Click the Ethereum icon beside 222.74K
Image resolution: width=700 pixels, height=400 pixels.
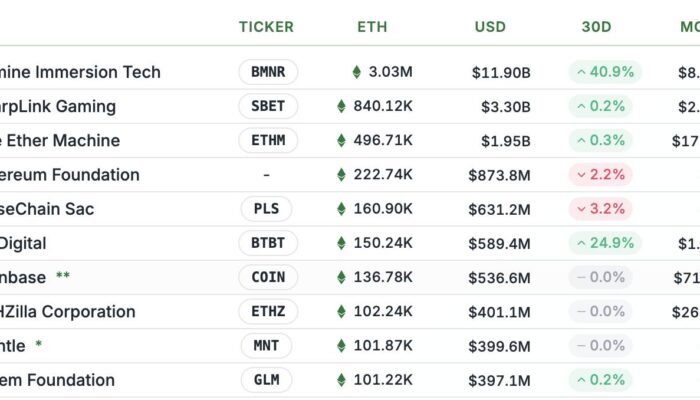341,175
